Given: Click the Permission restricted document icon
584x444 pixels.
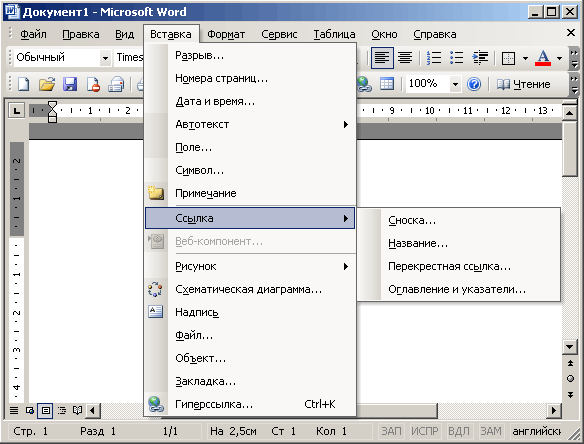Looking at the screenshot, I should pyautogui.click(x=93, y=84).
